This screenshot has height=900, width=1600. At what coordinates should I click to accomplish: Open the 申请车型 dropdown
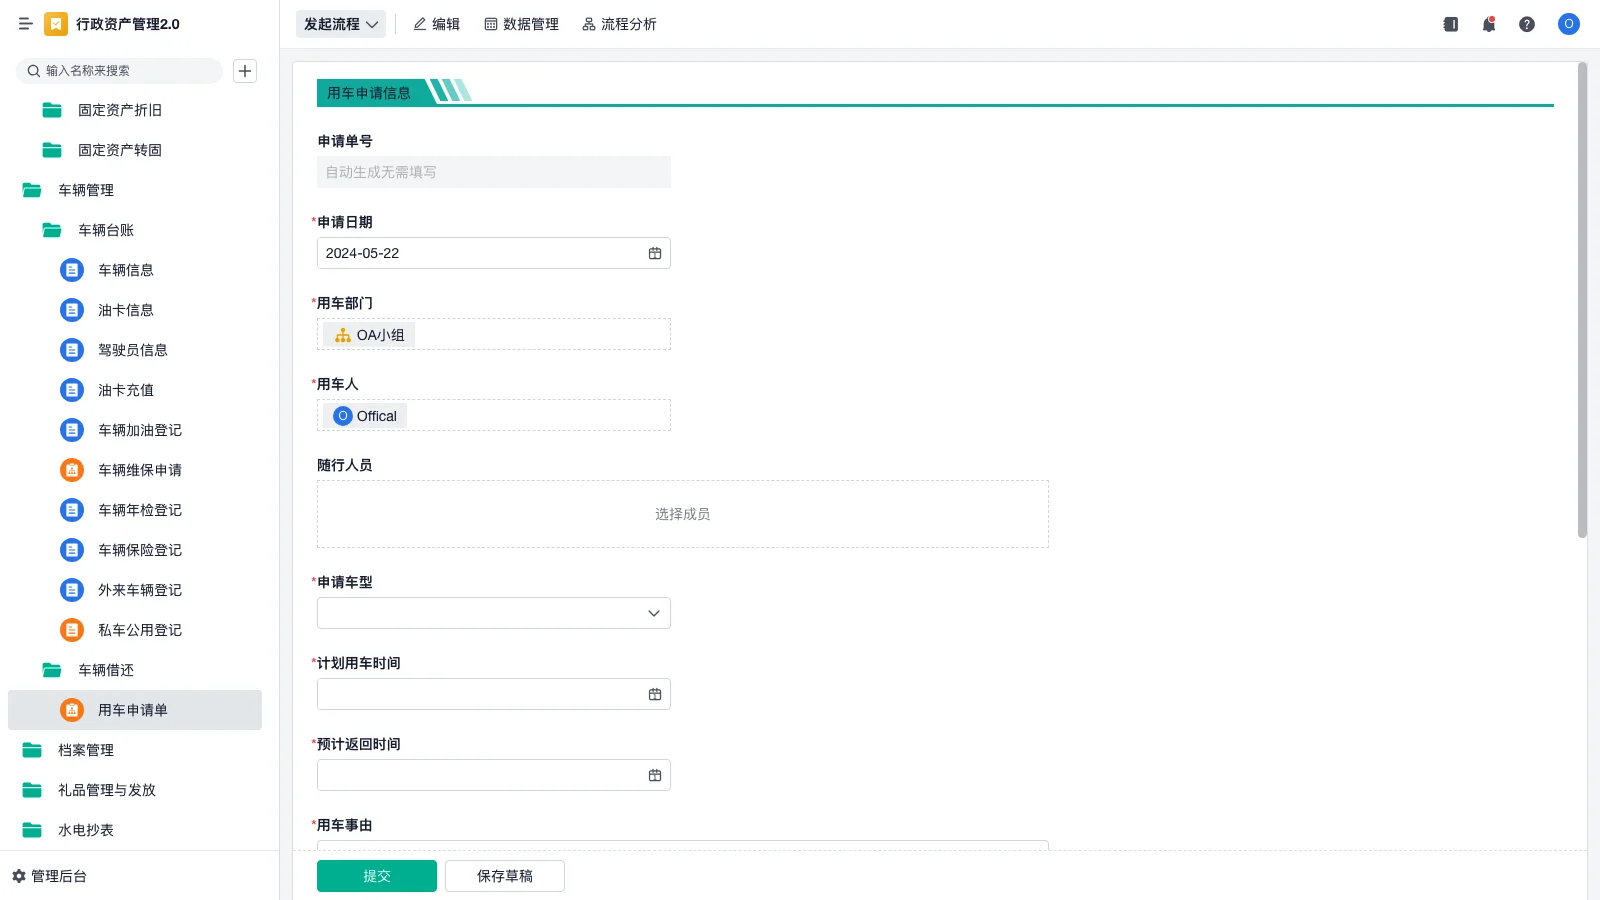point(494,613)
